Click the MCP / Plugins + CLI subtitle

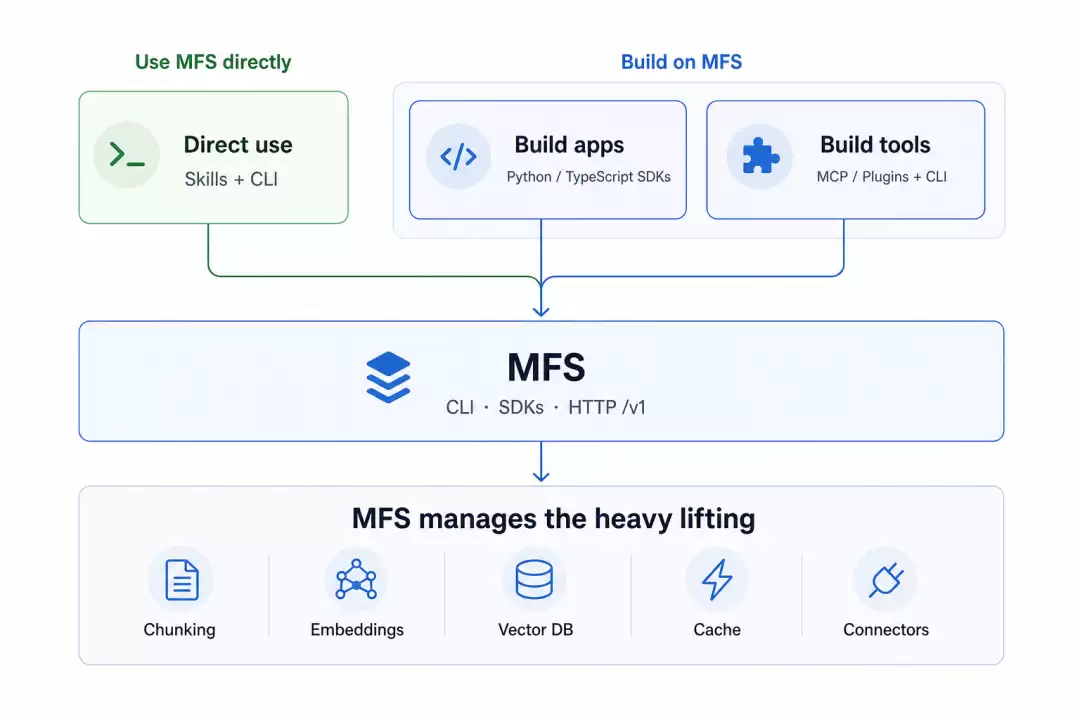(x=882, y=177)
